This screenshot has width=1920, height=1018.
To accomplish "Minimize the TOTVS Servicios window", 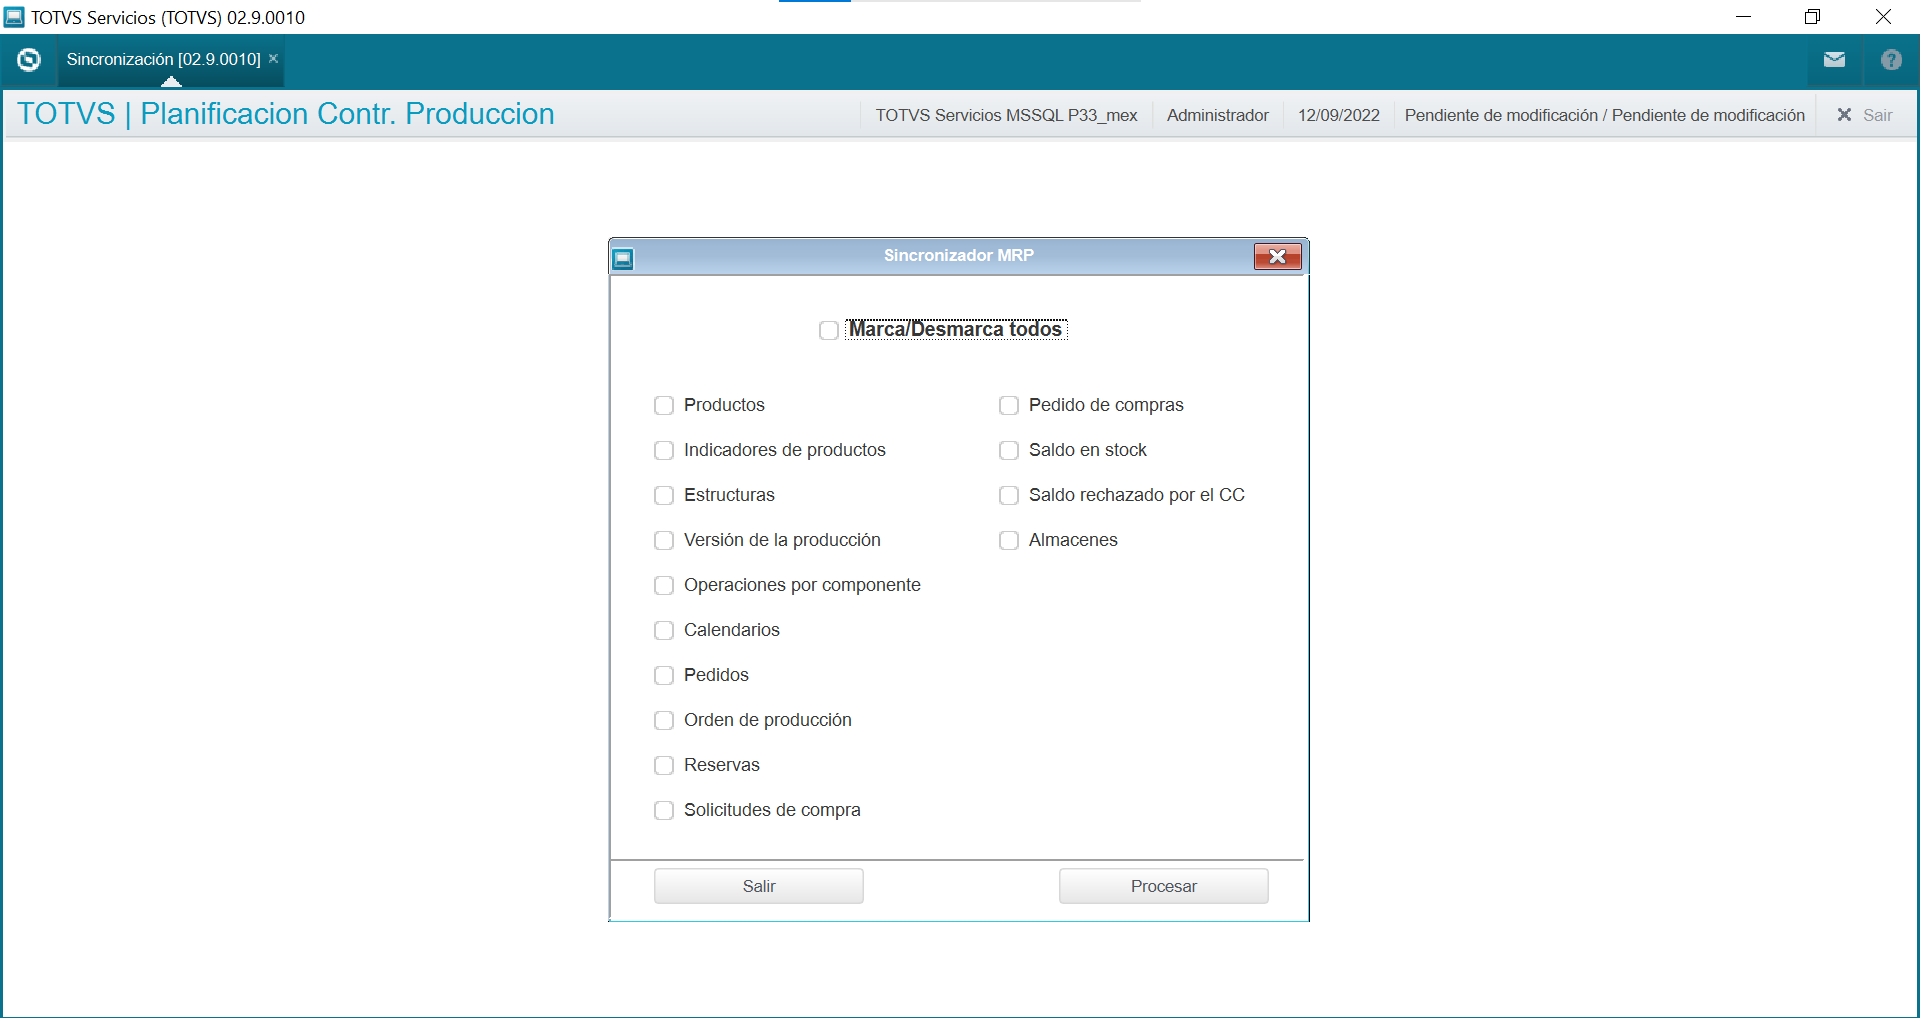I will (x=1743, y=17).
